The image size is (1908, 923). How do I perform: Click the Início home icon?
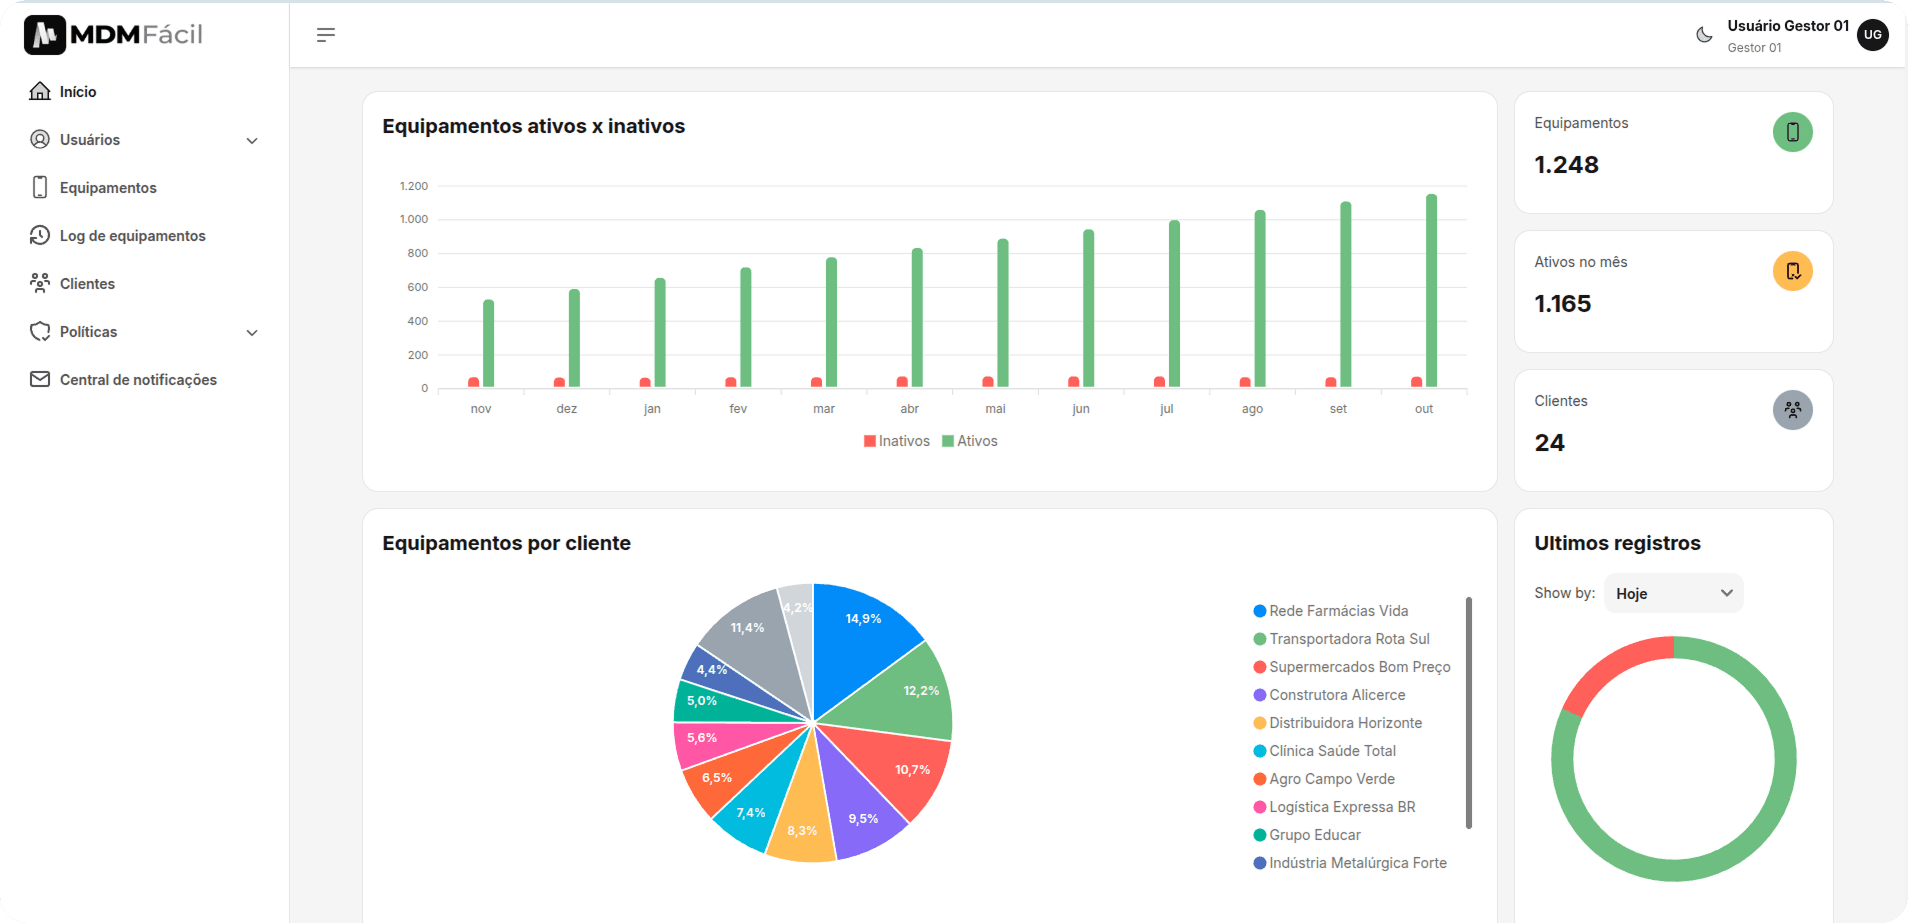40,91
